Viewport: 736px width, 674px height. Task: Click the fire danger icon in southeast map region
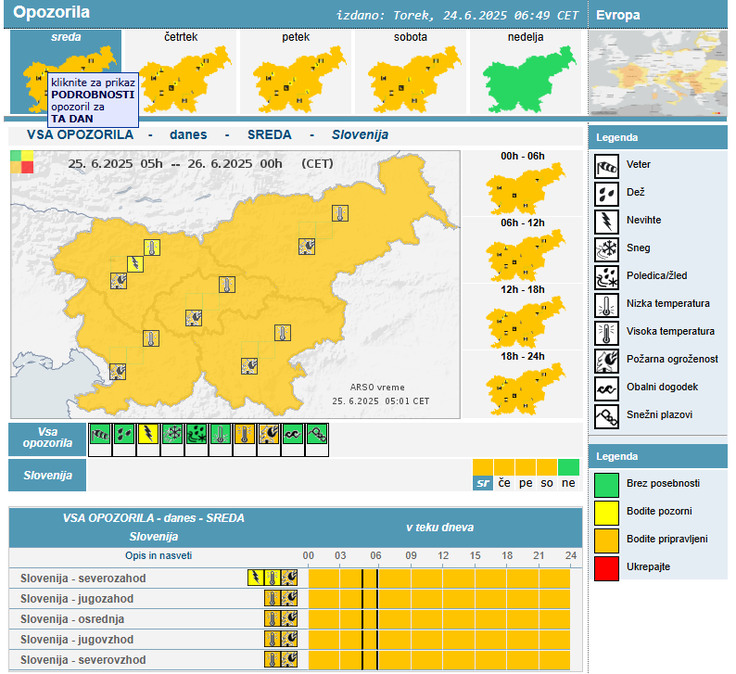(x=249, y=366)
